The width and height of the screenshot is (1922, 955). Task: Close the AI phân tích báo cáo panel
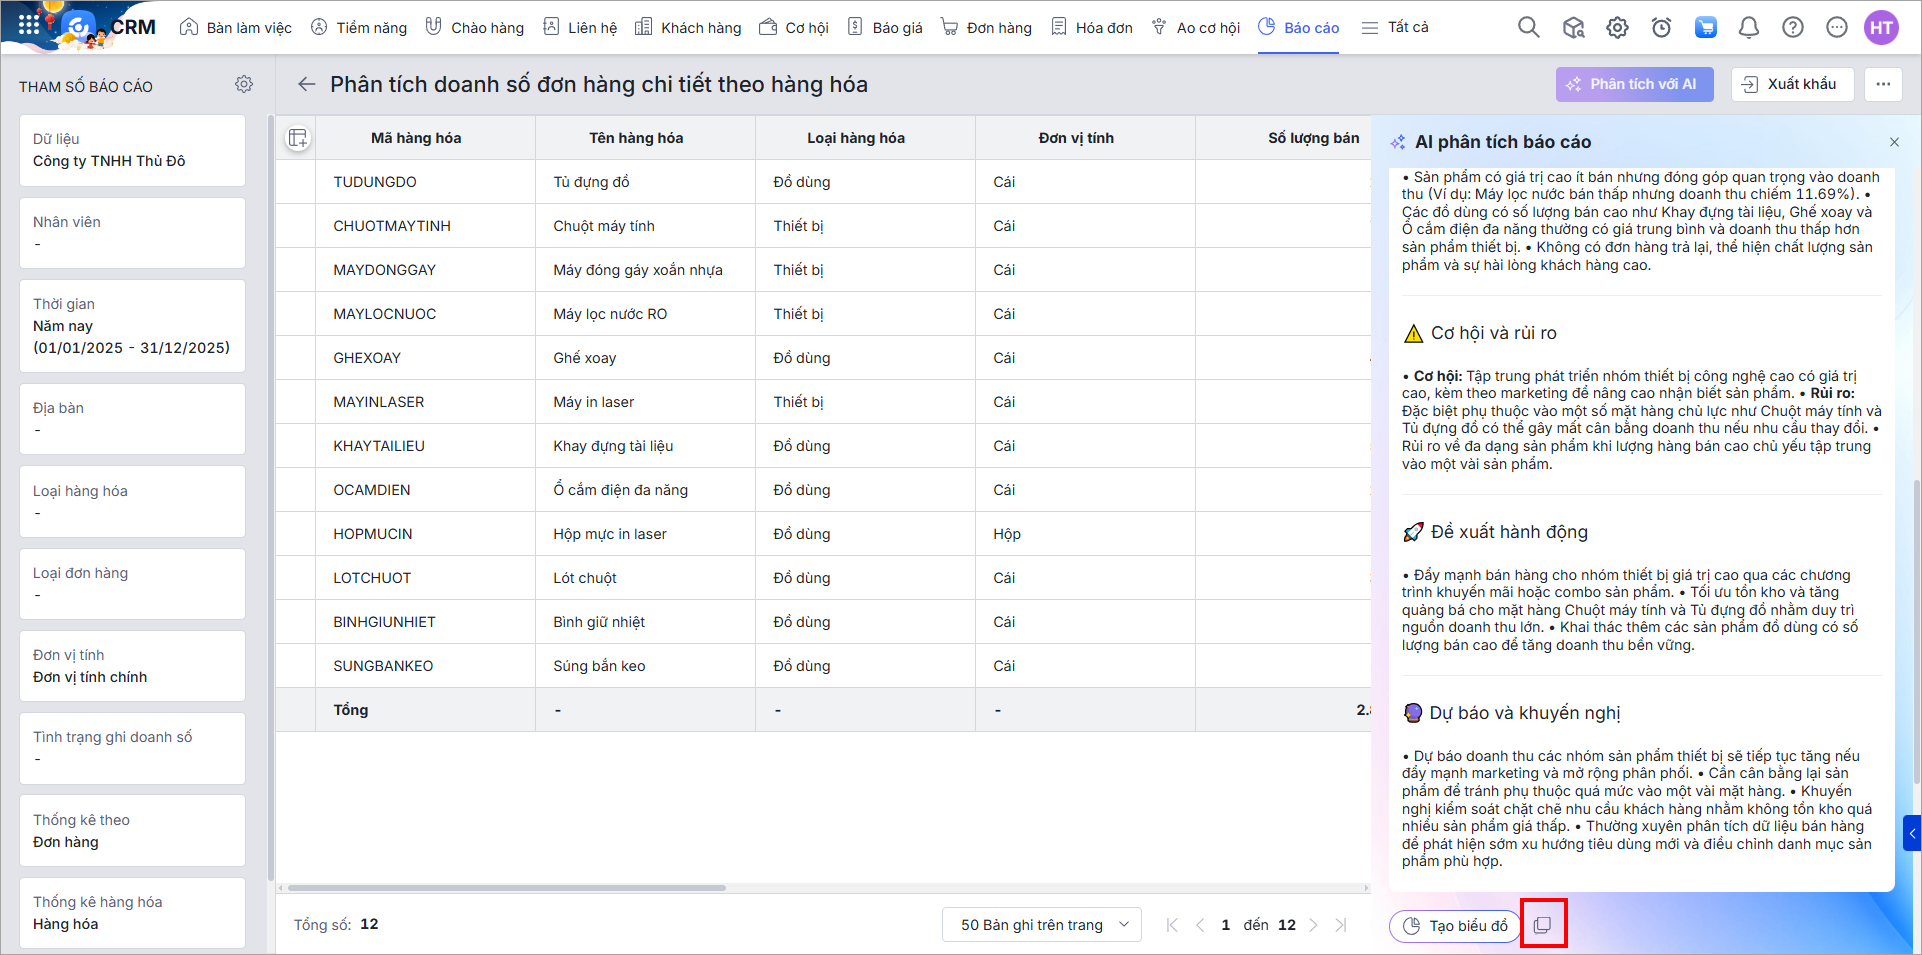[1894, 142]
